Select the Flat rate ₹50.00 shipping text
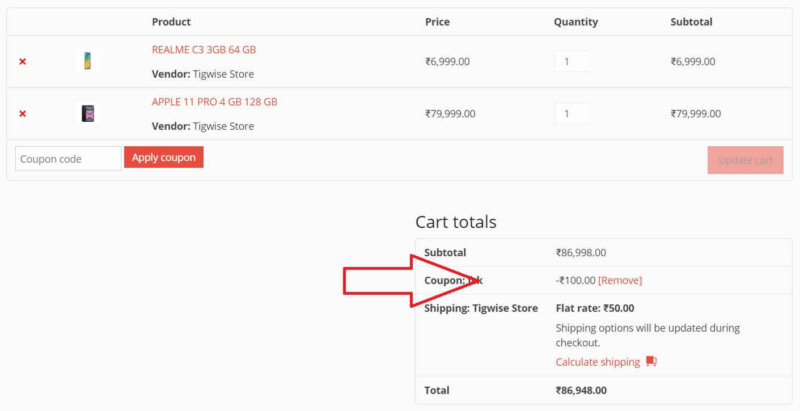Screen dimensions: 800x411 click(x=594, y=308)
